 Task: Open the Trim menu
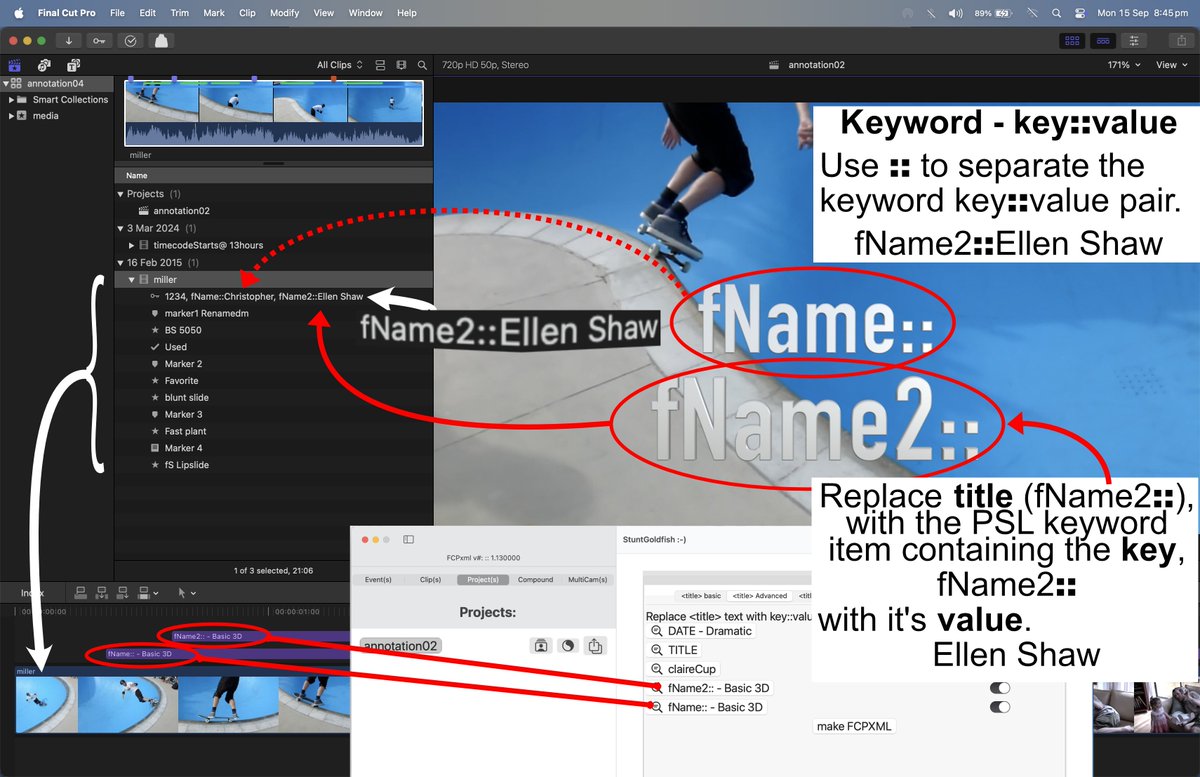pos(179,13)
